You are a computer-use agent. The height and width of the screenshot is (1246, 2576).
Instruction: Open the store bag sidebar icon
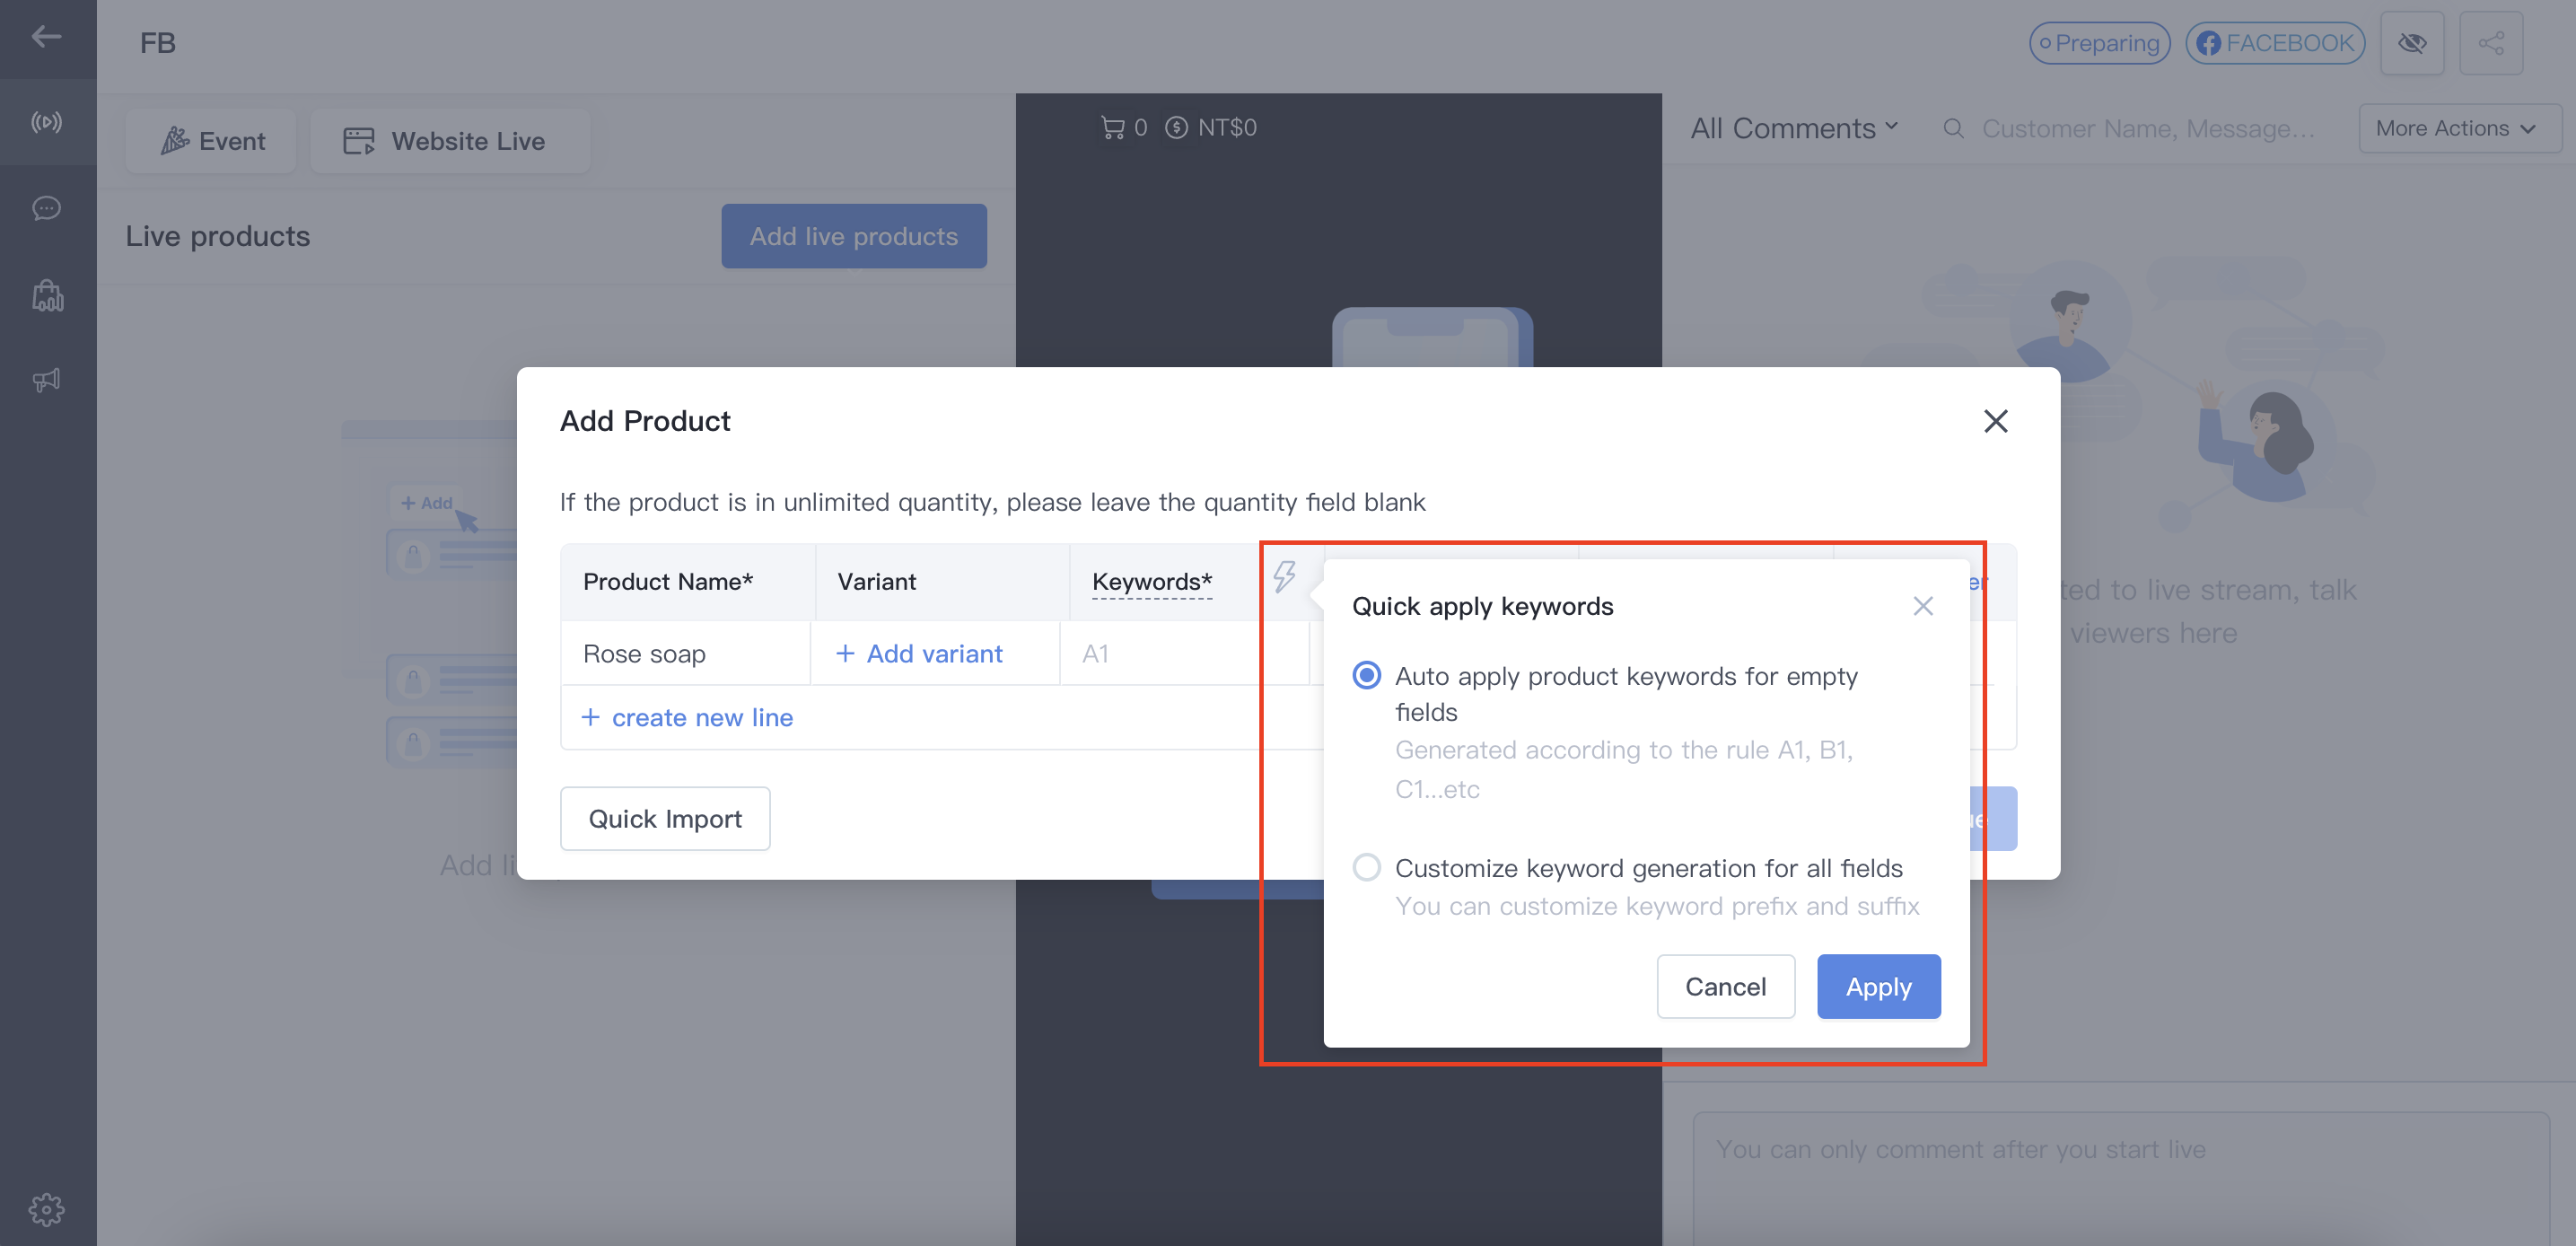pyautogui.click(x=47, y=295)
